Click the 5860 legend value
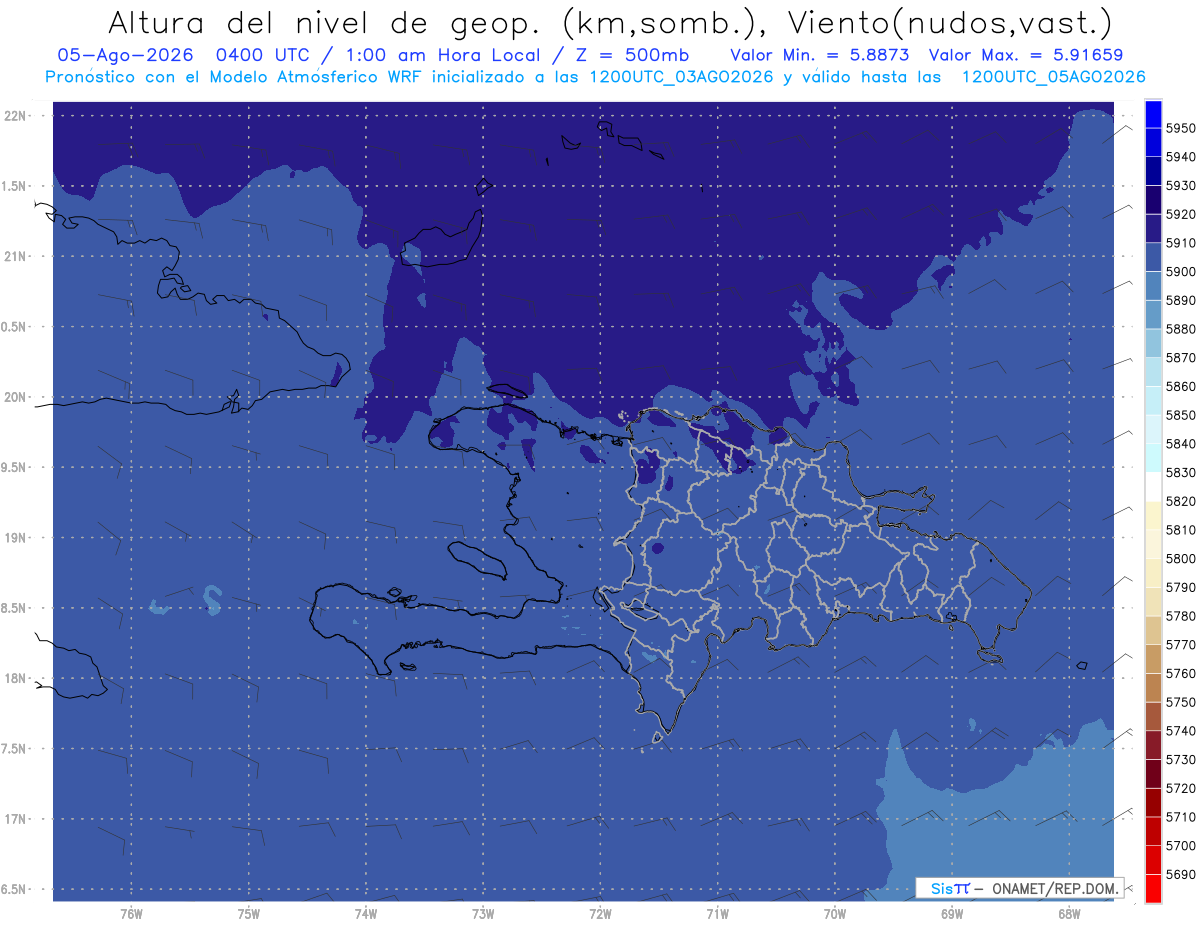1200x927 pixels. [x=1180, y=387]
